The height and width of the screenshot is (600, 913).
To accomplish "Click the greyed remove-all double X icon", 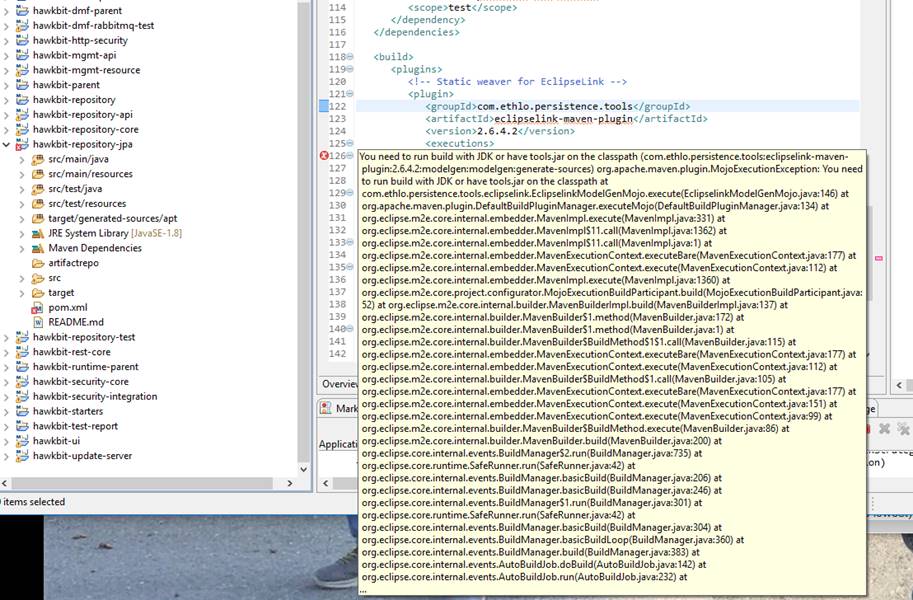I will point(903,429).
